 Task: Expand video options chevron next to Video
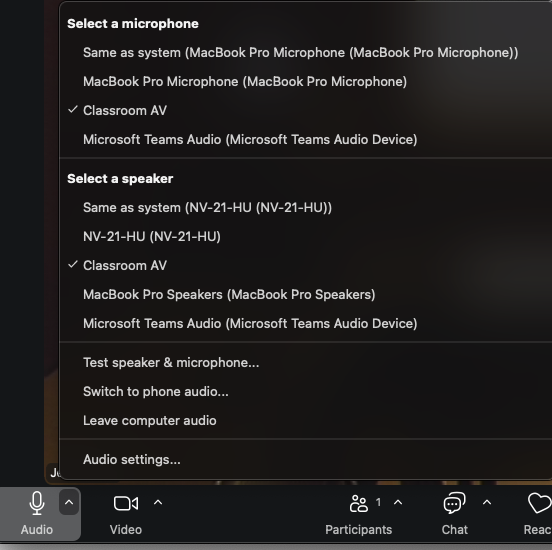[x=158, y=502]
